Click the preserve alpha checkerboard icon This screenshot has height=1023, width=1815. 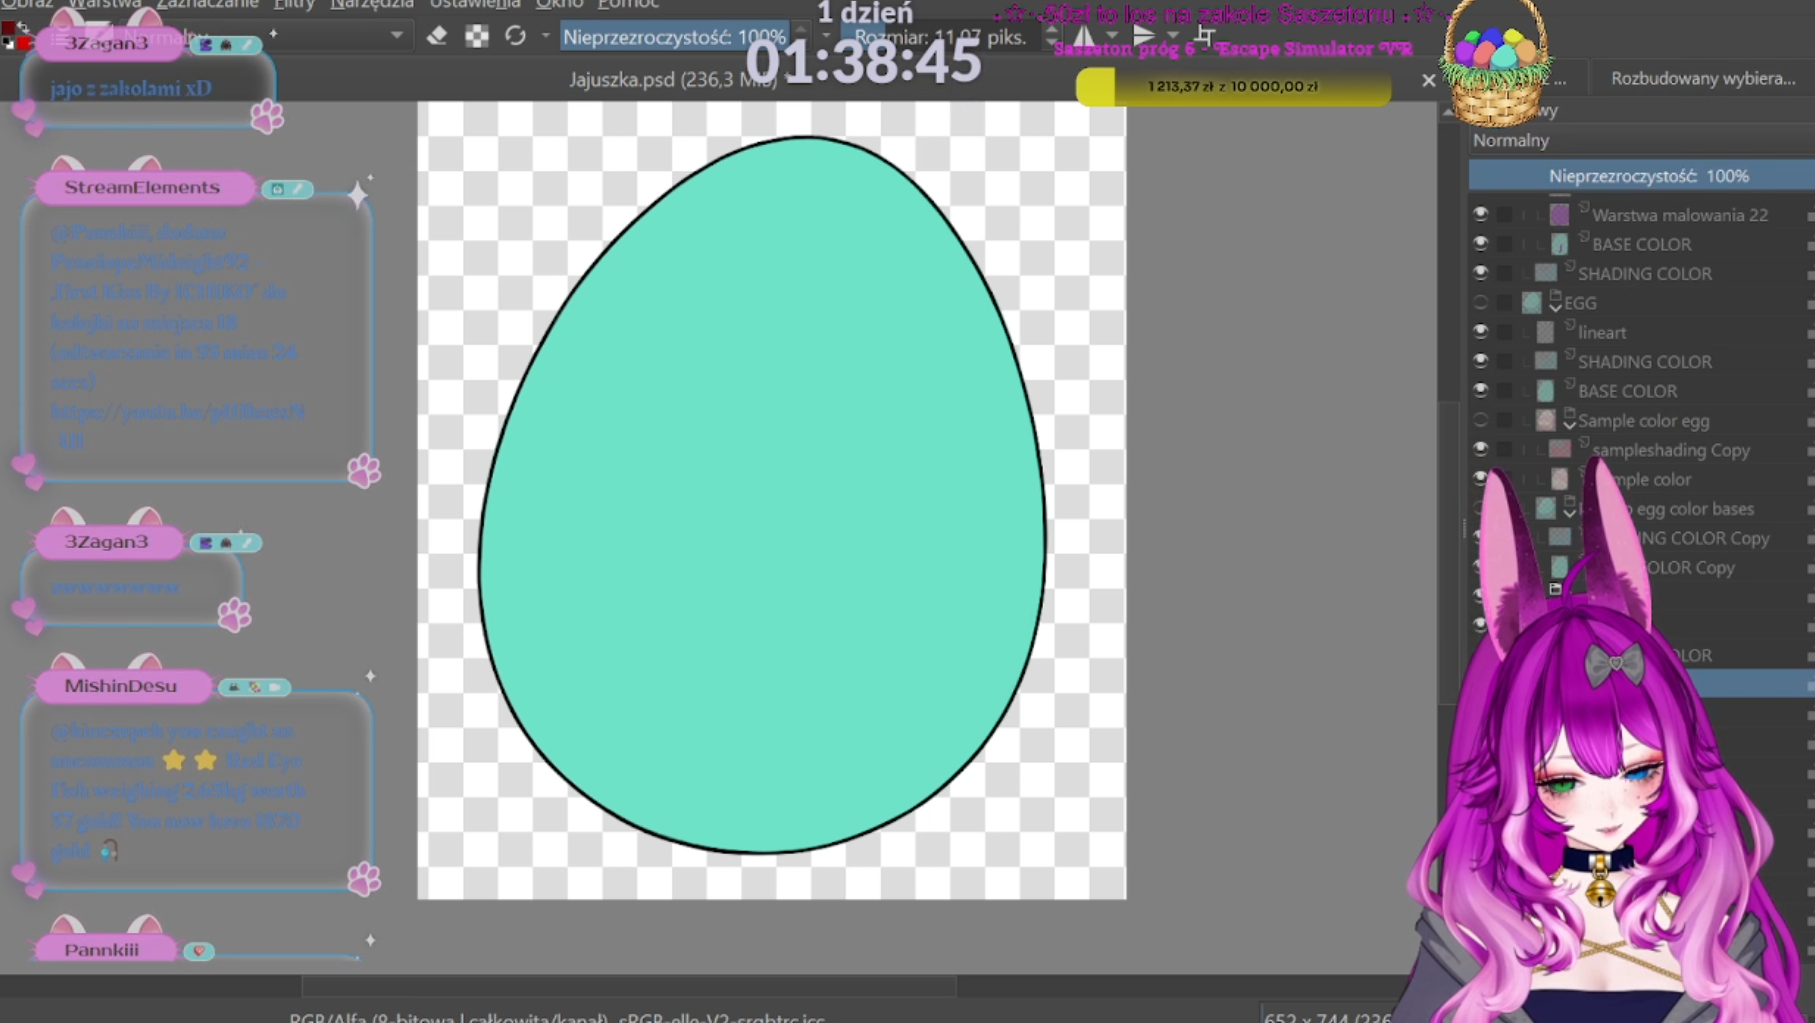(477, 36)
